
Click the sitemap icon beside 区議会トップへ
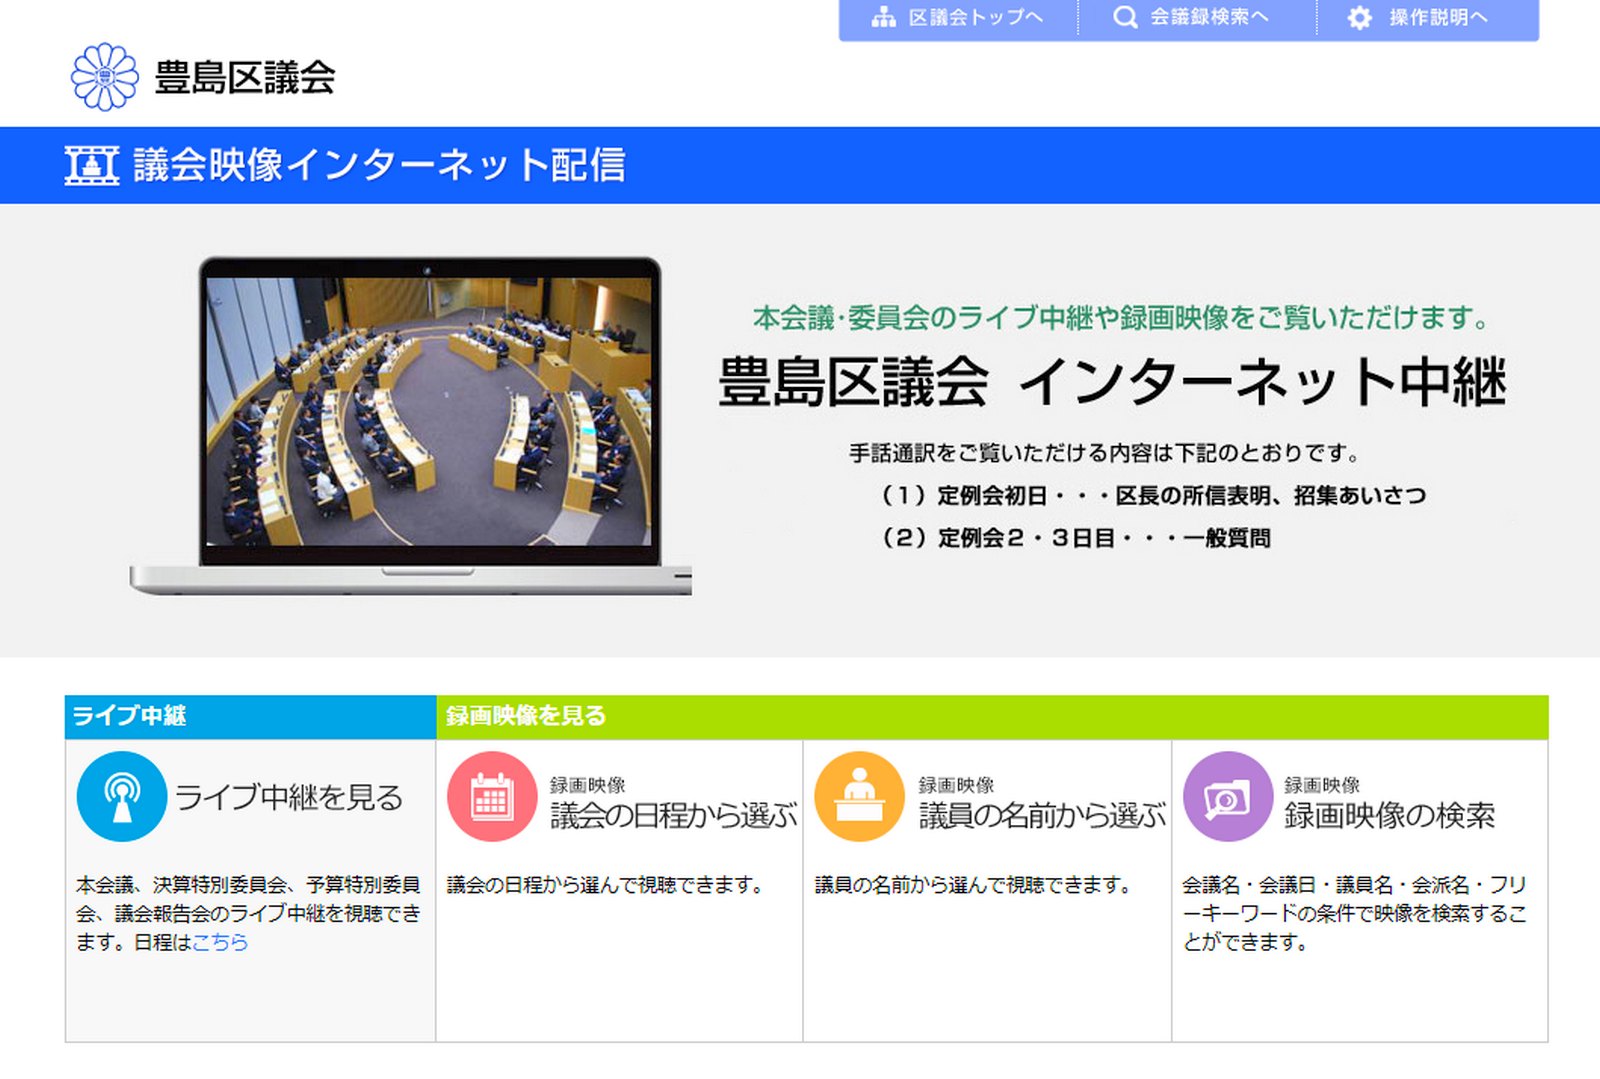pyautogui.click(x=883, y=18)
